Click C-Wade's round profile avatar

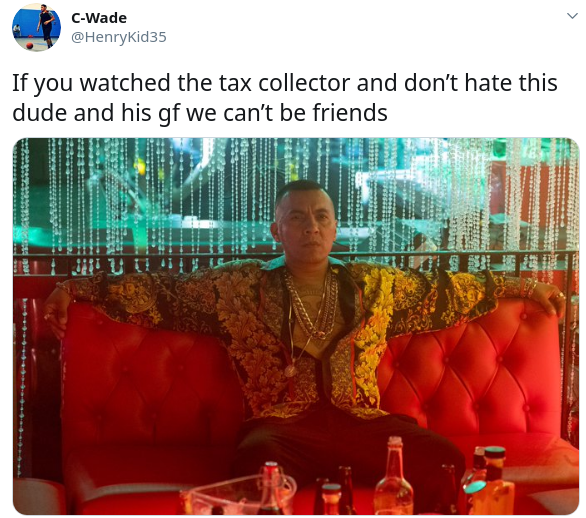36,27
